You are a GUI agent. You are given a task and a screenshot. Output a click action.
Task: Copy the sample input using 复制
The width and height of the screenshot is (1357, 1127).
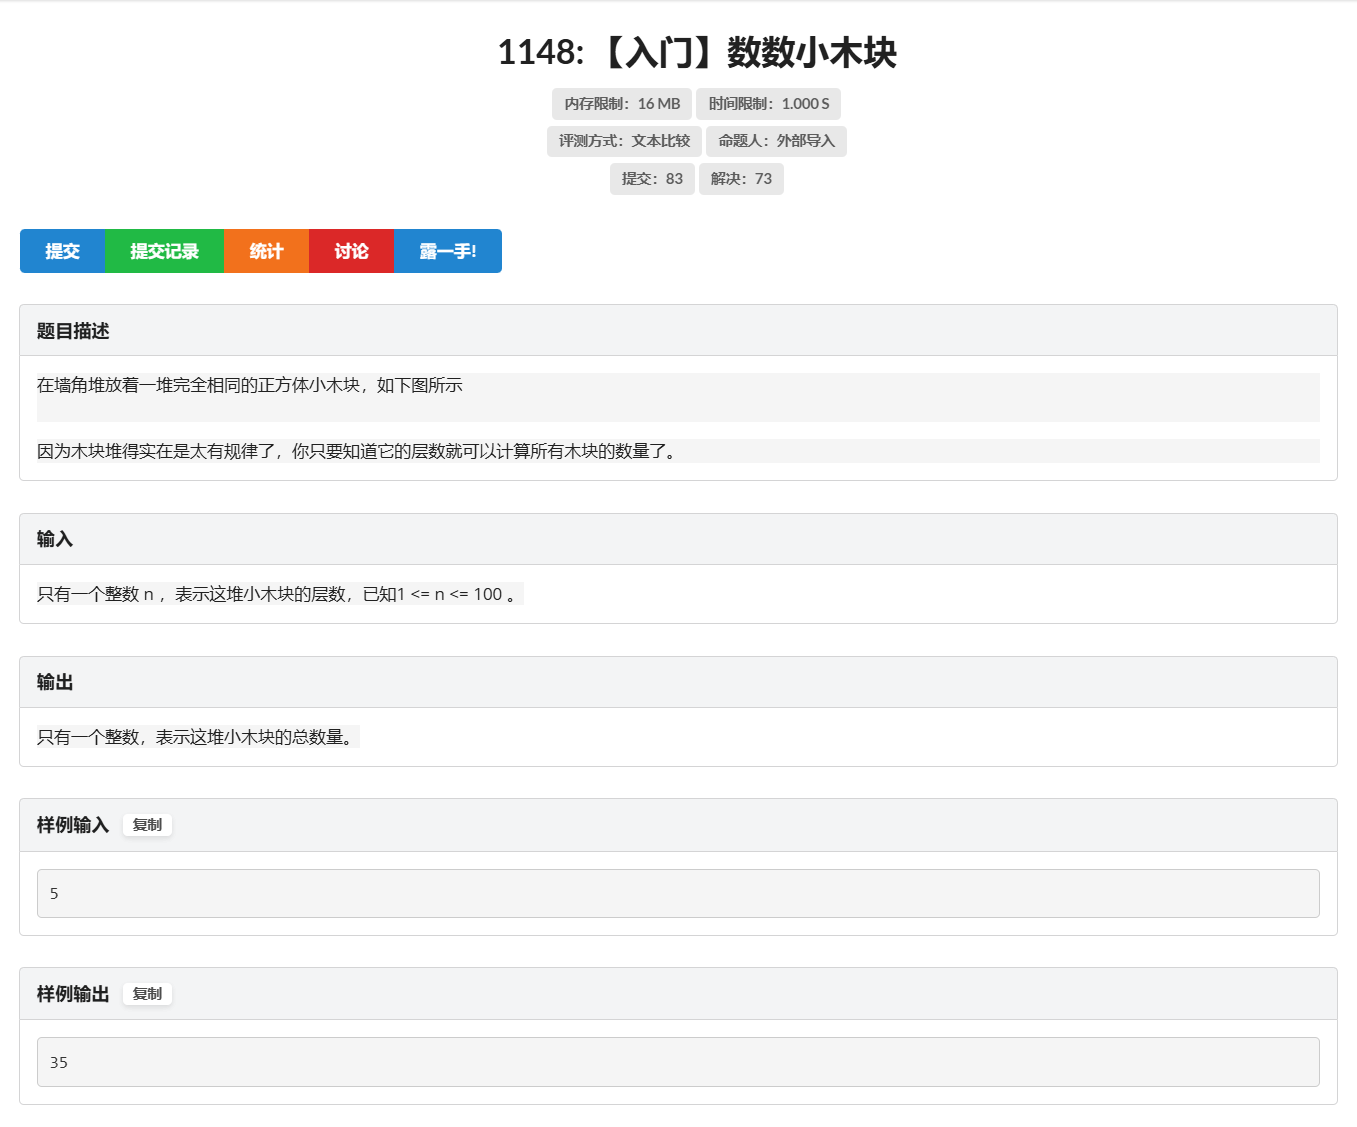pyautogui.click(x=147, y=825)
